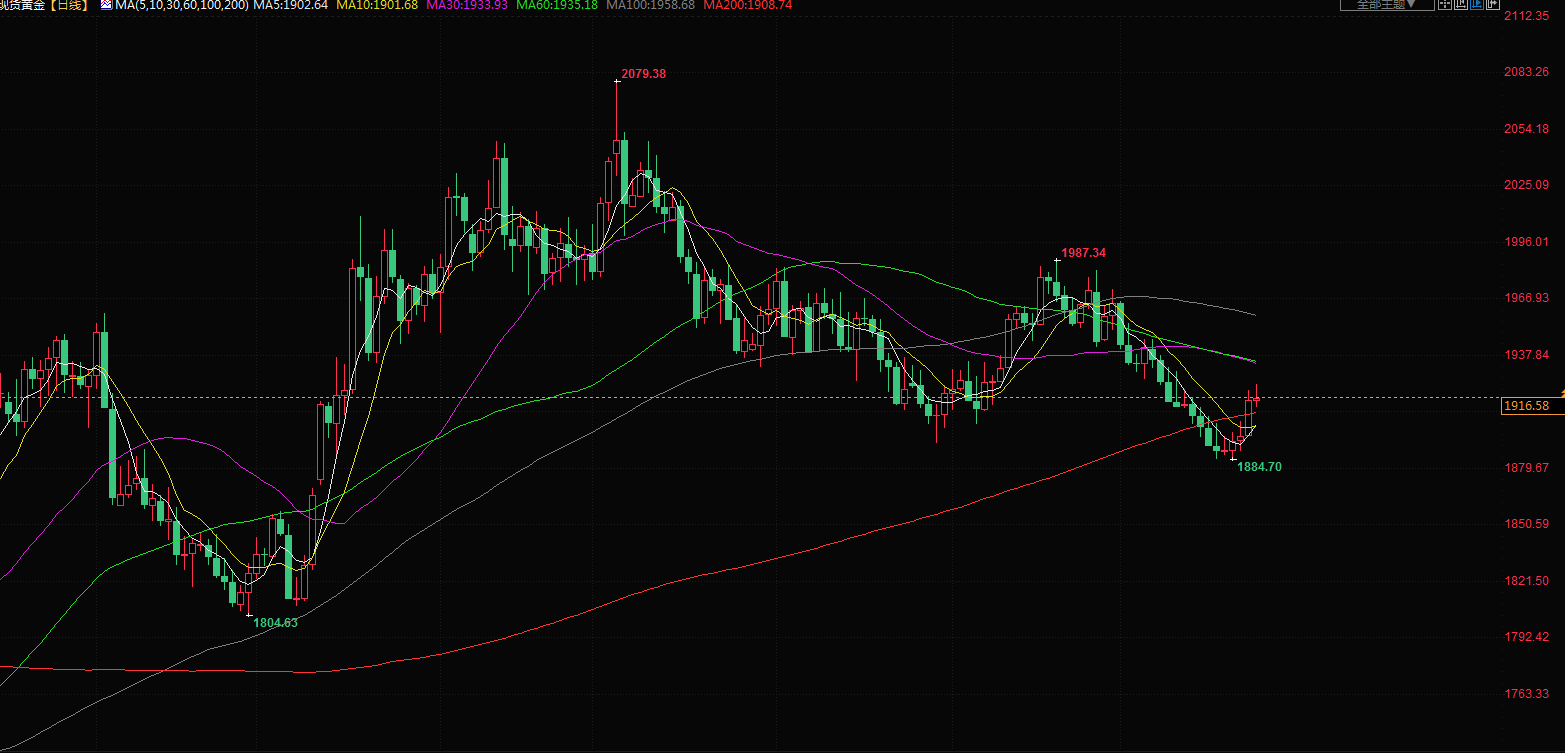Click the 1884.70 low price label

[x=1260, y=467]
